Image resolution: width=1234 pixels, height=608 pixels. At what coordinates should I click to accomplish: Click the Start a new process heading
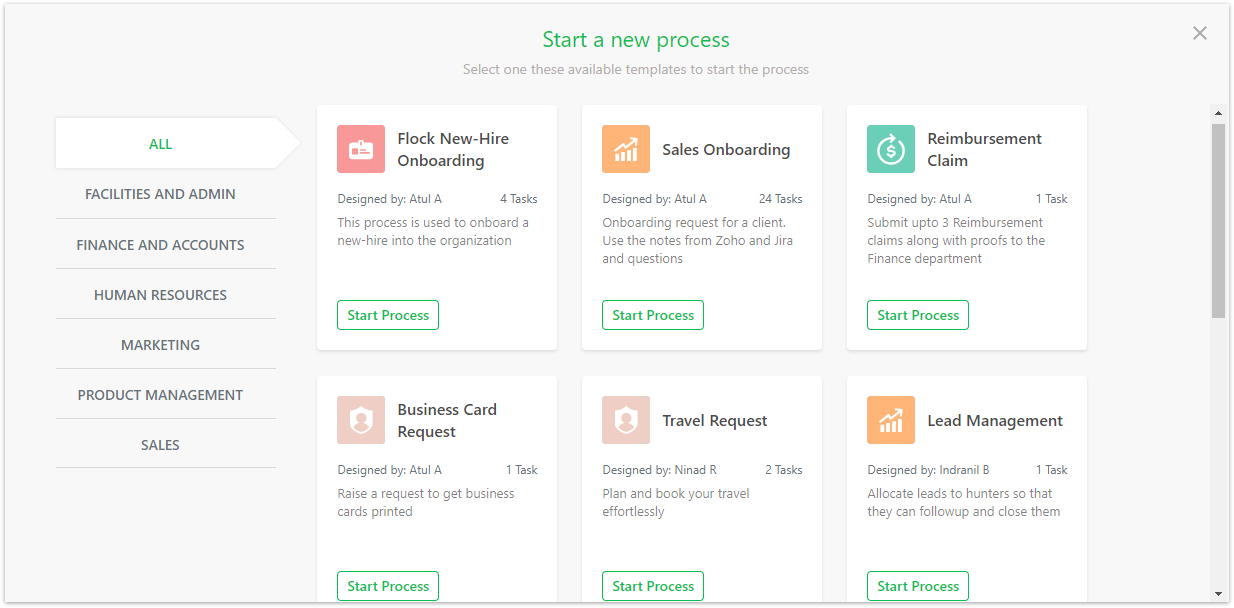[636, 40]
